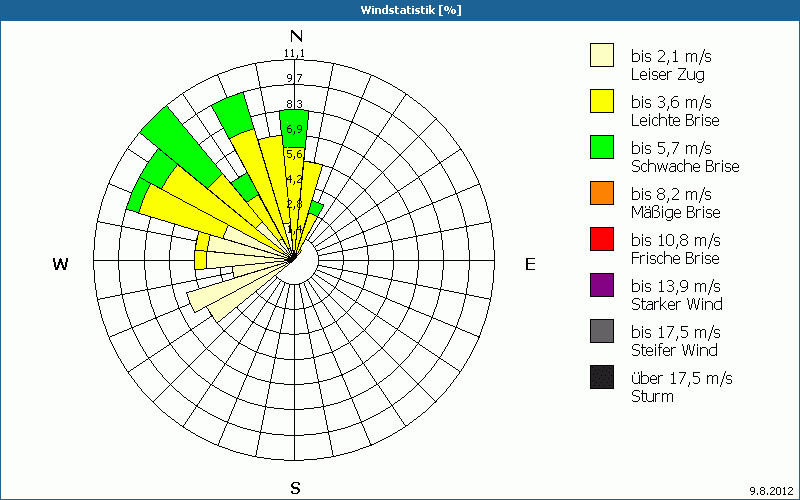Click the red 'bis 10,8 m/s' legend swatch

point(602,239)
